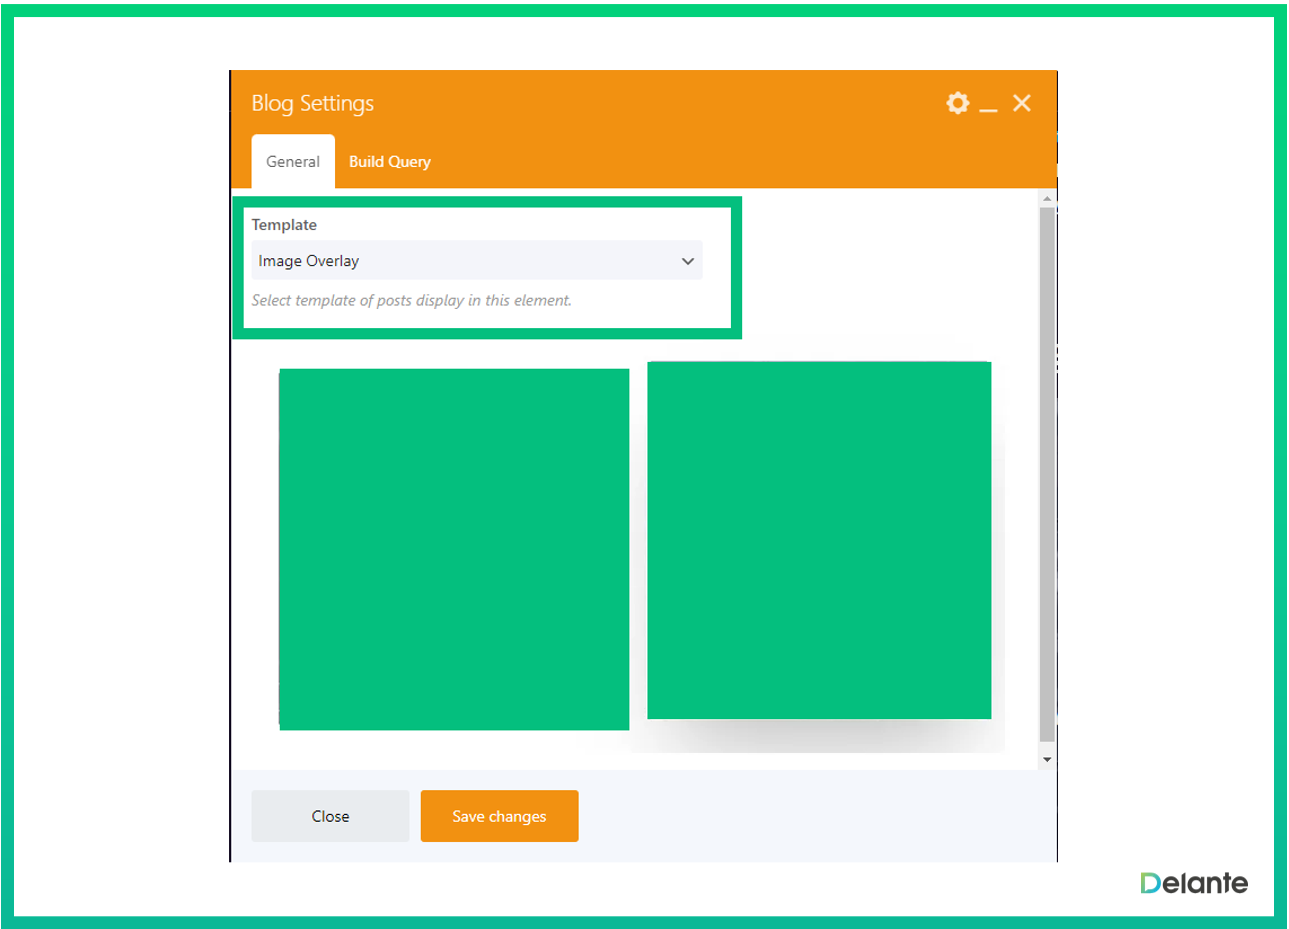Switch to the General tab
This screenshot has height=929, width=1289.
point(293,162)
